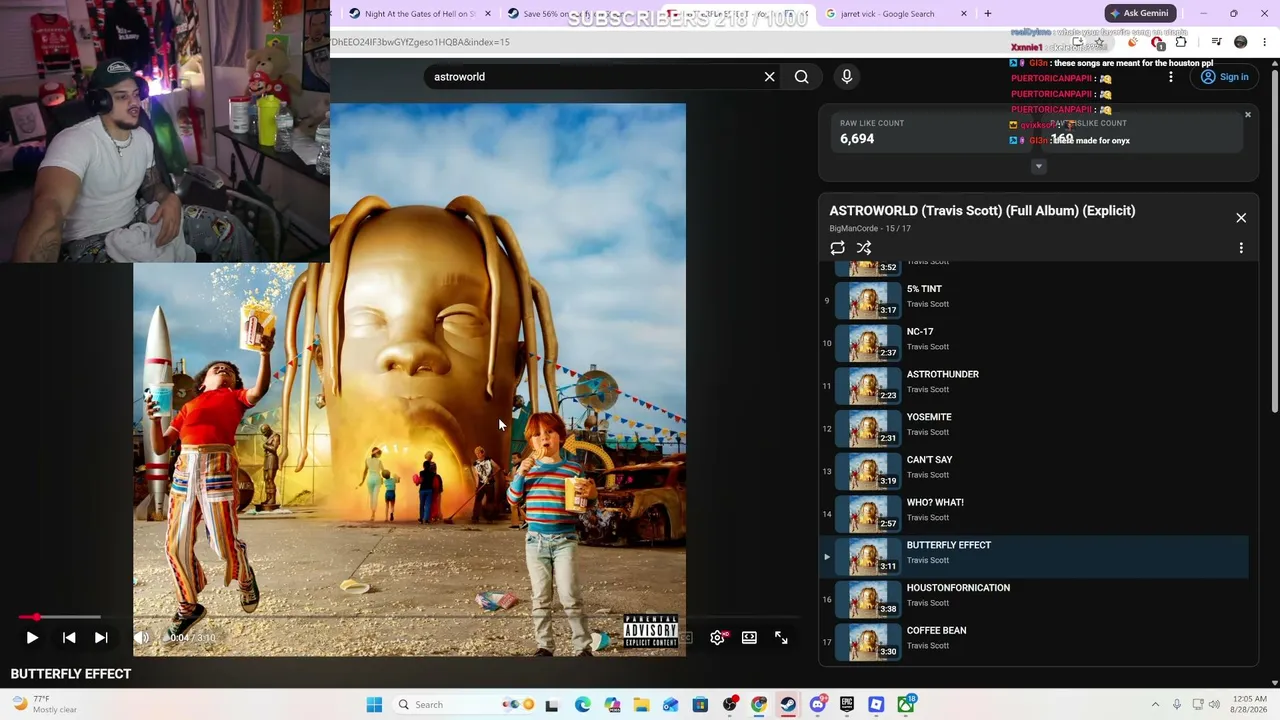Play HOUSTONFORNICATION from the playlist
The width and height of the screenshot is (1280, 720).
pos(1034,598)
